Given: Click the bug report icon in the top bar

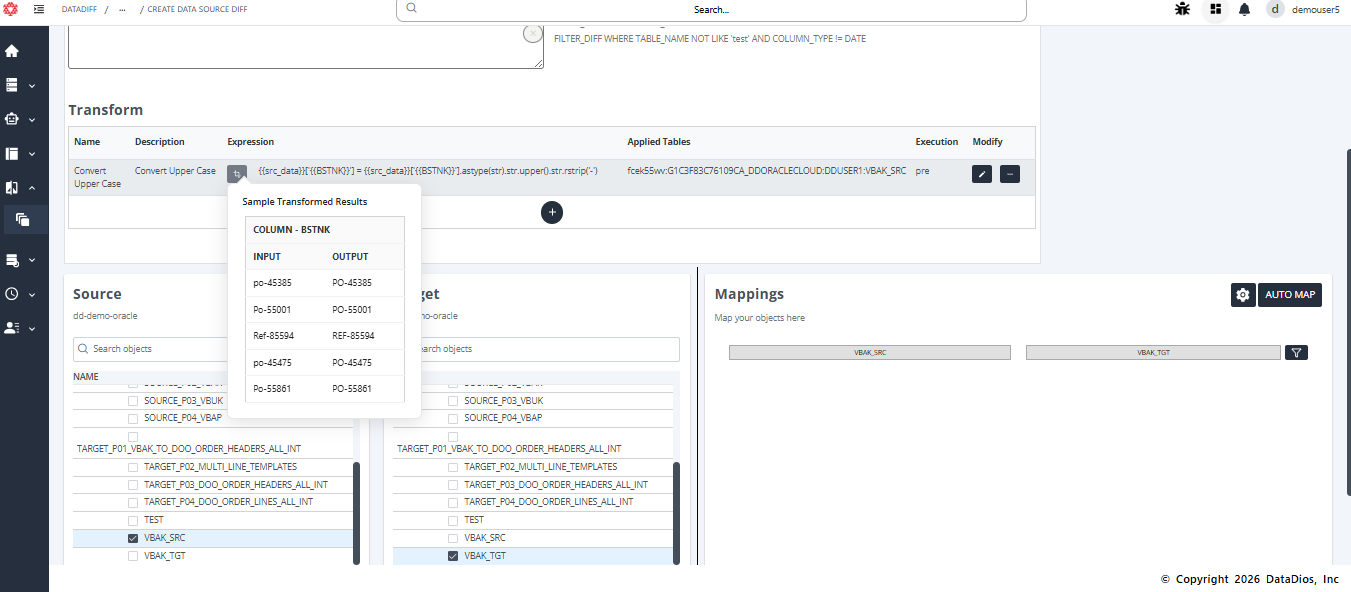Looking at the screenshot, I should [x=1182, y=9].
